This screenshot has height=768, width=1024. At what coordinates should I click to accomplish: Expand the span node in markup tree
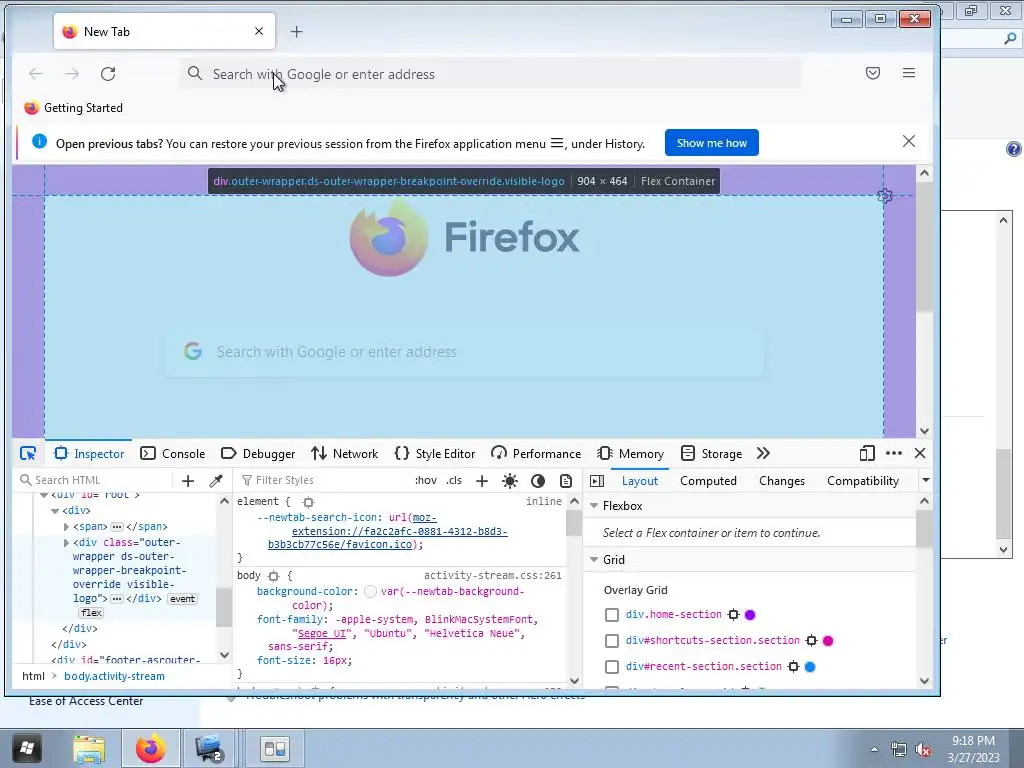66,526
